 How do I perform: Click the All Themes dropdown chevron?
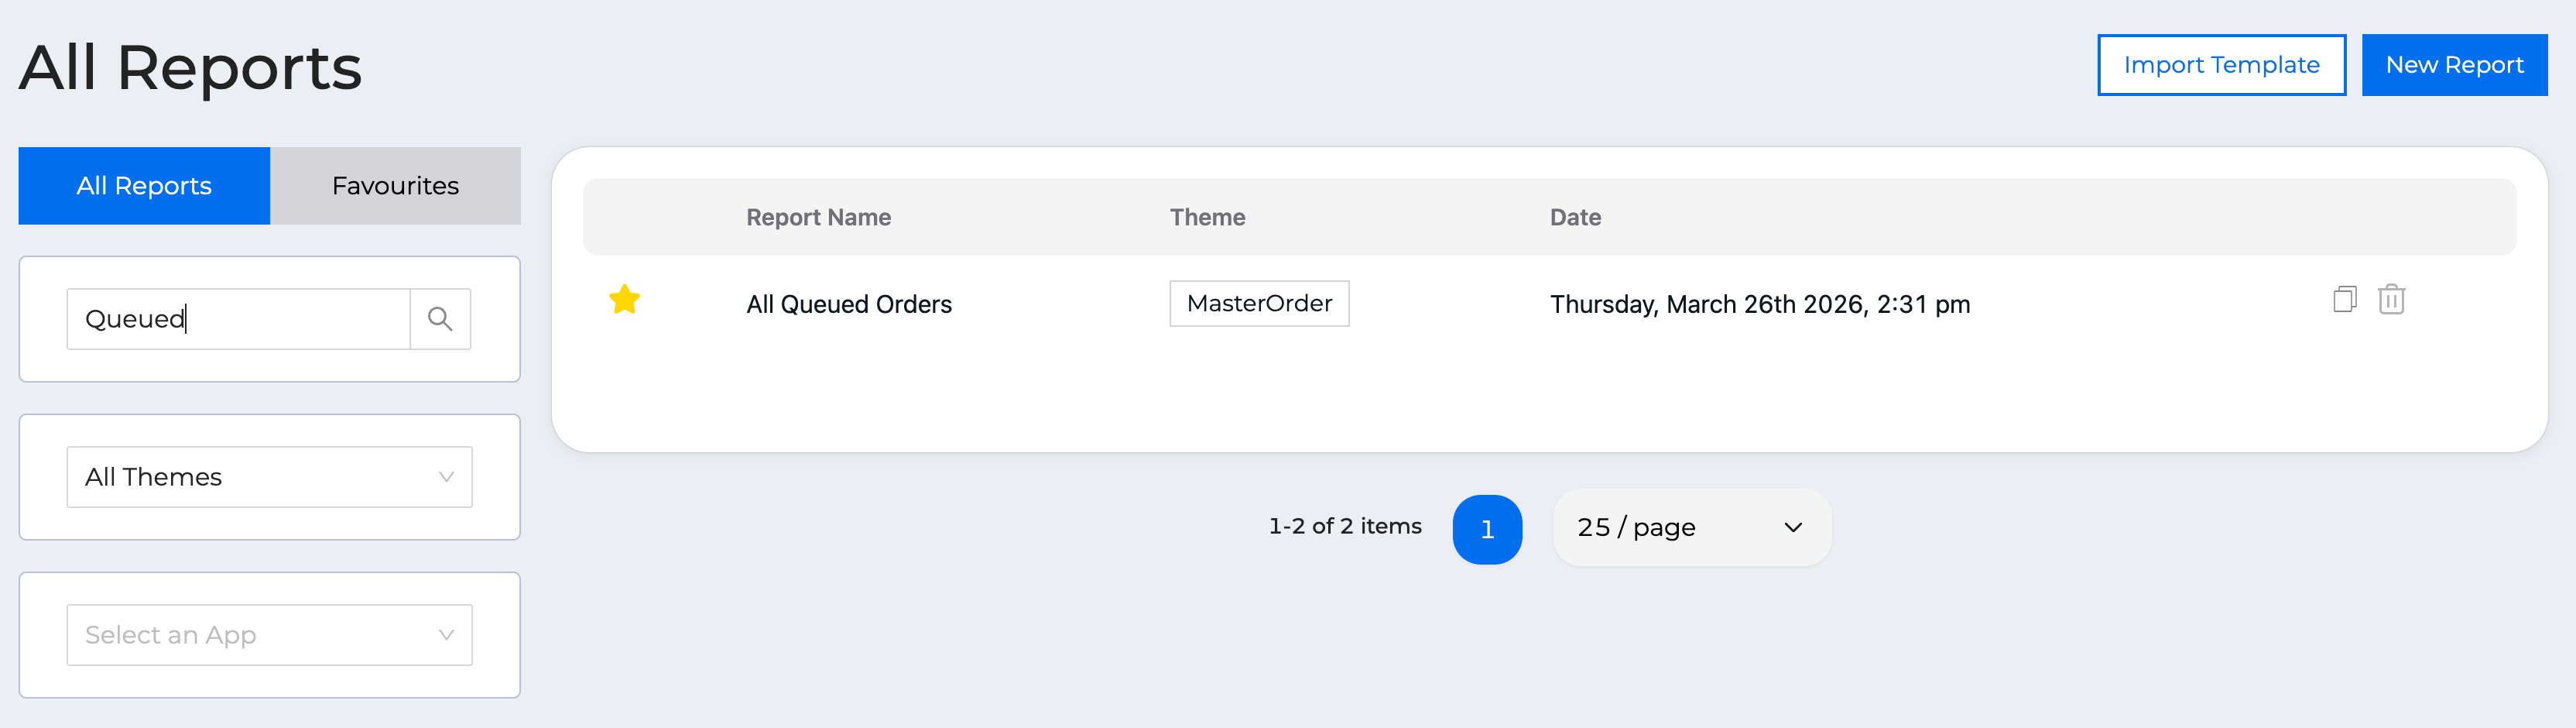point(446,477)
